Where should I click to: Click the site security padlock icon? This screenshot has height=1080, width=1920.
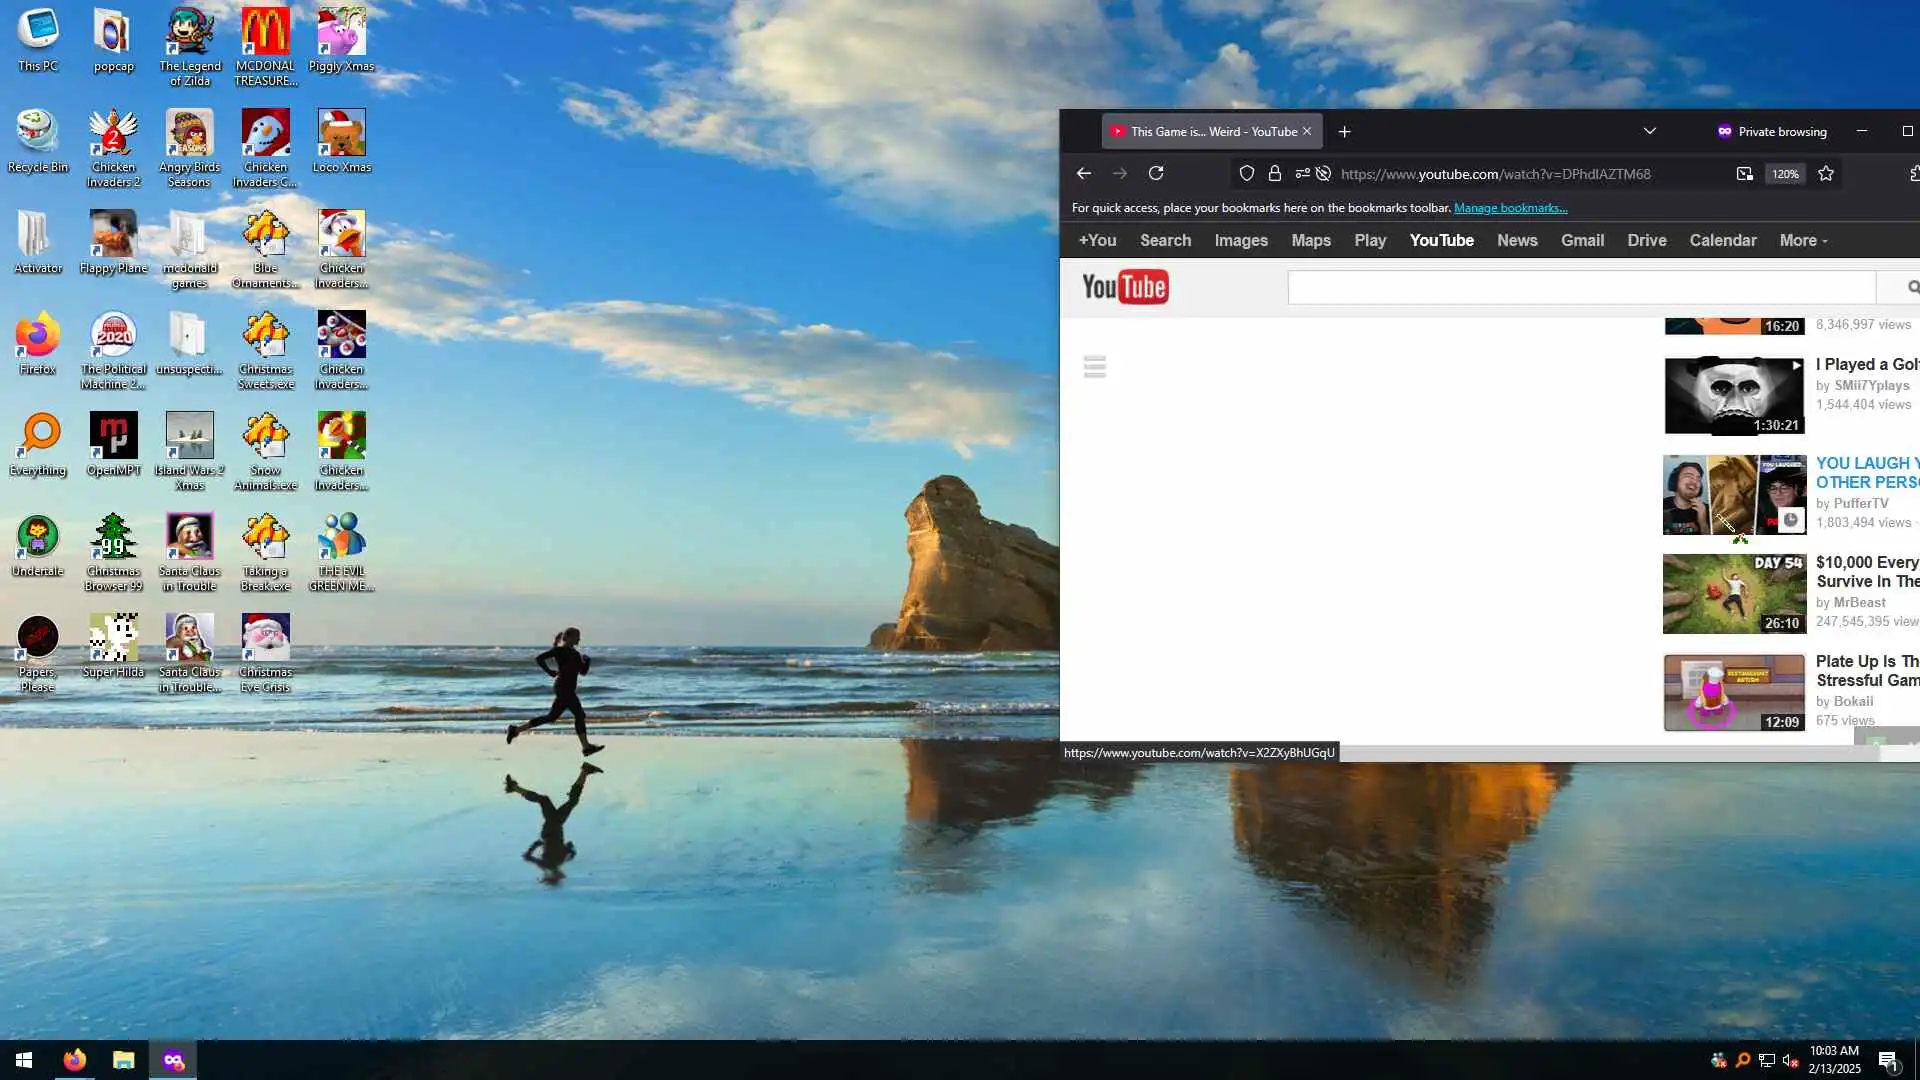(x=1274, y=173)
